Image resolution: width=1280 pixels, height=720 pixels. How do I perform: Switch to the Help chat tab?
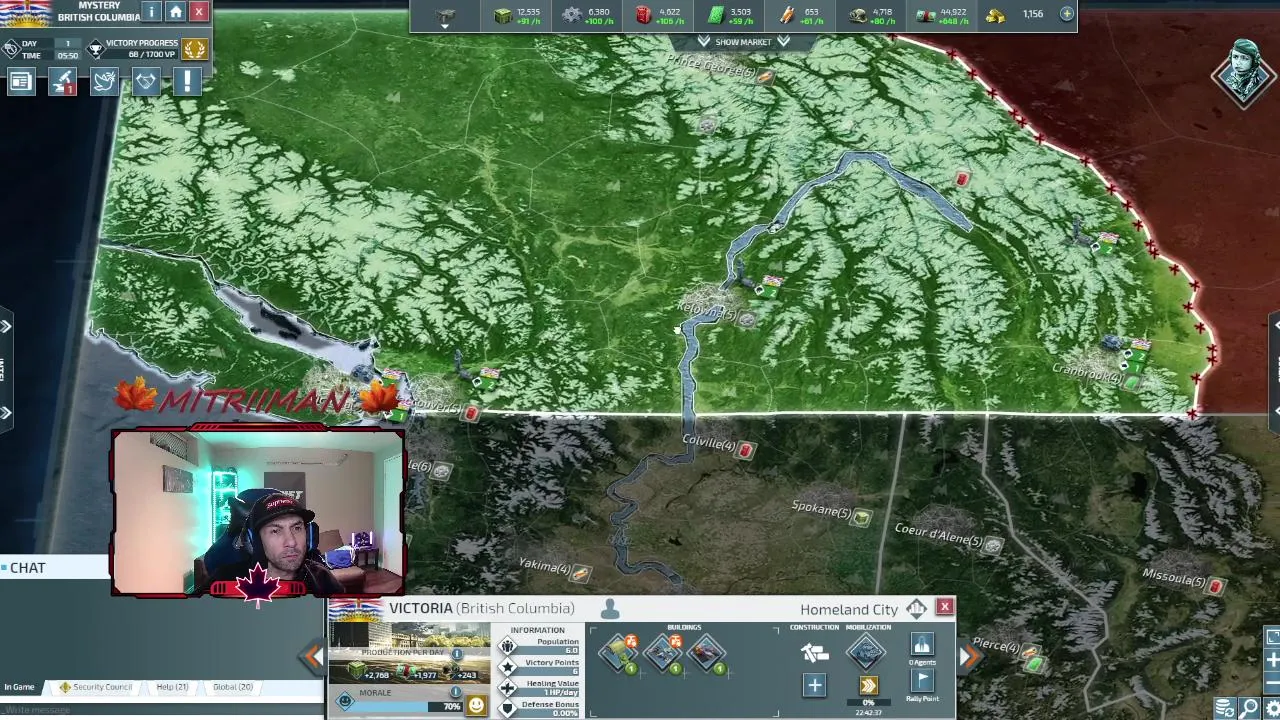172,687
